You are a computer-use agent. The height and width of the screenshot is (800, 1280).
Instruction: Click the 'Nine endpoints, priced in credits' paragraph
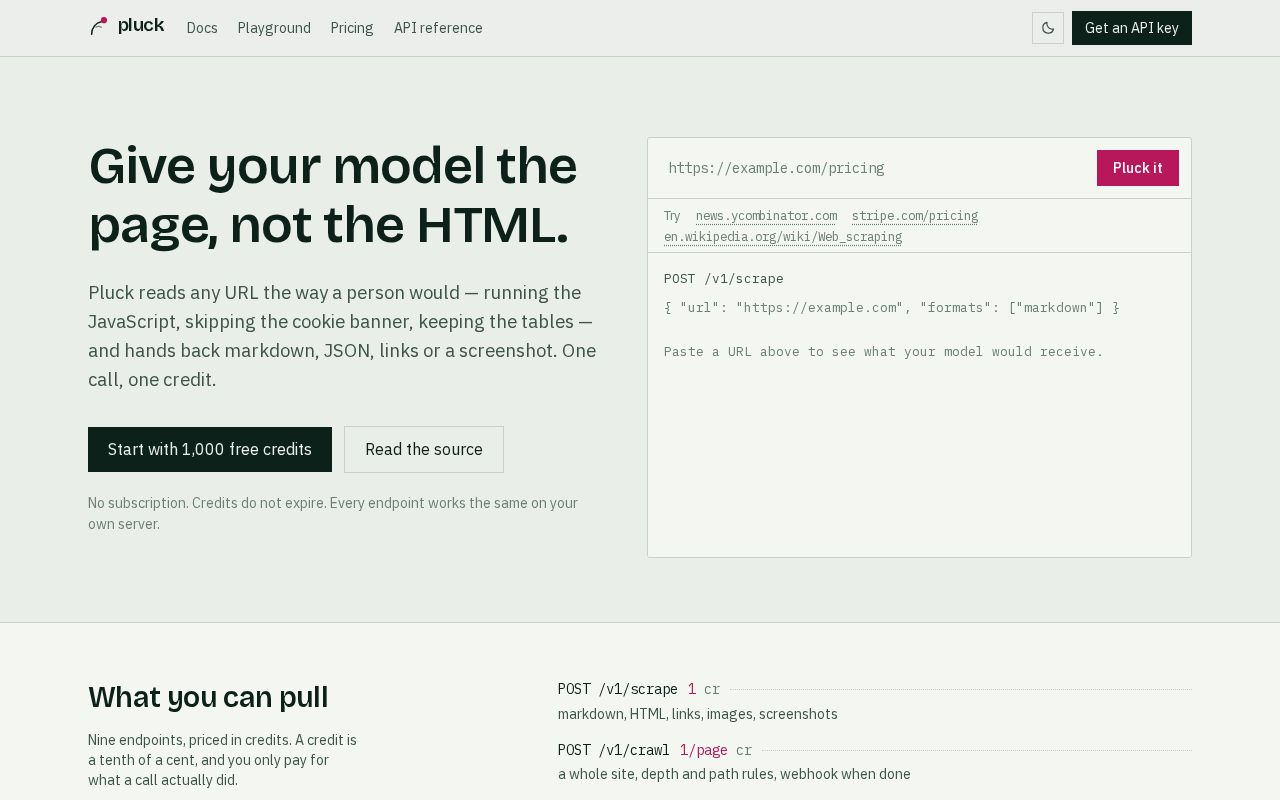point(223,760)
